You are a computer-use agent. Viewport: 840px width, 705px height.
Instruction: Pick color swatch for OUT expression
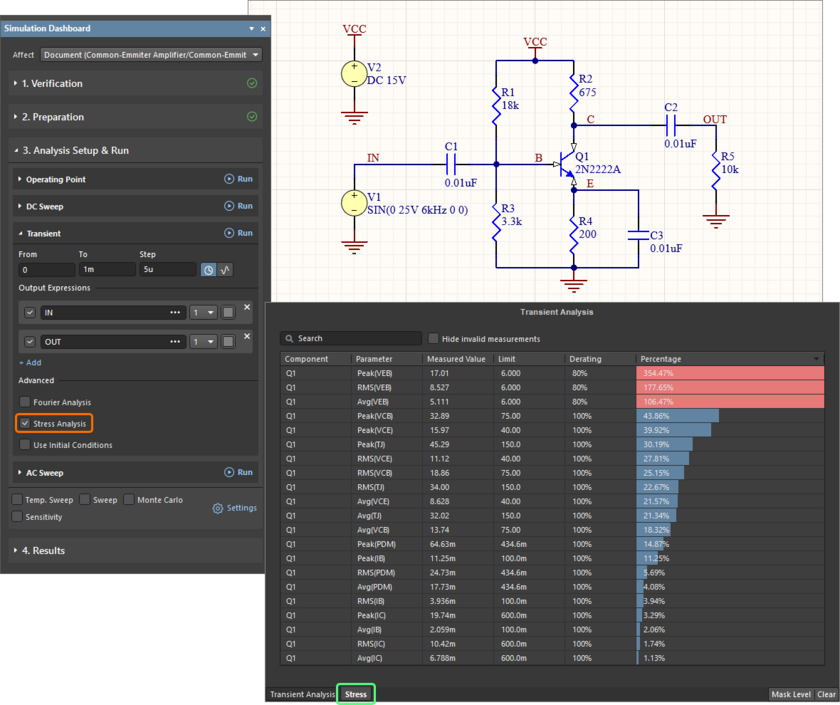coord(228,341)
